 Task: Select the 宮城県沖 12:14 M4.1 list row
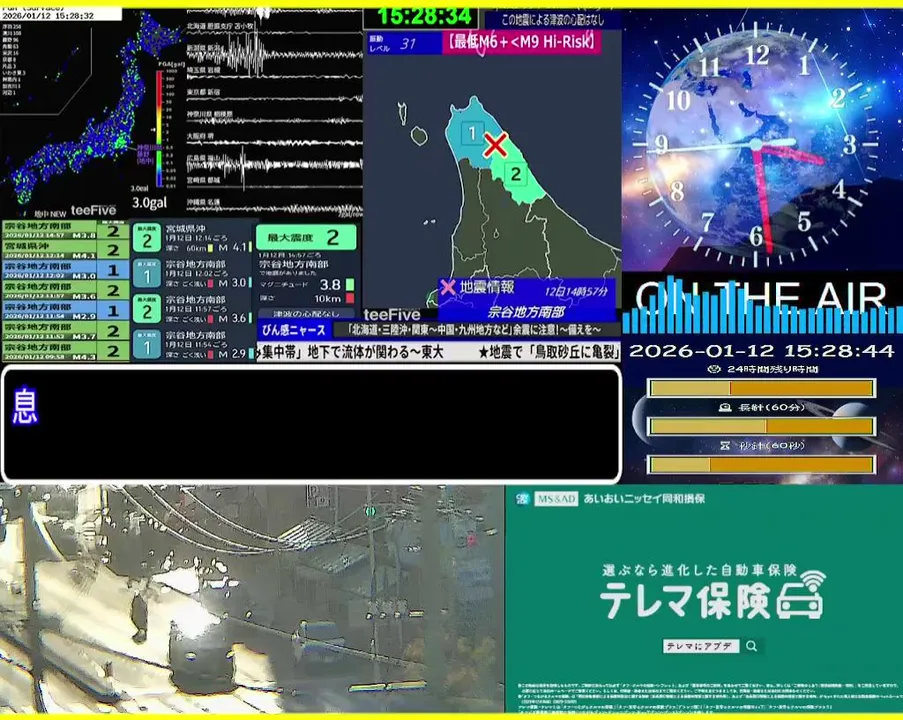pyautogui.click(x=66, y=250)
